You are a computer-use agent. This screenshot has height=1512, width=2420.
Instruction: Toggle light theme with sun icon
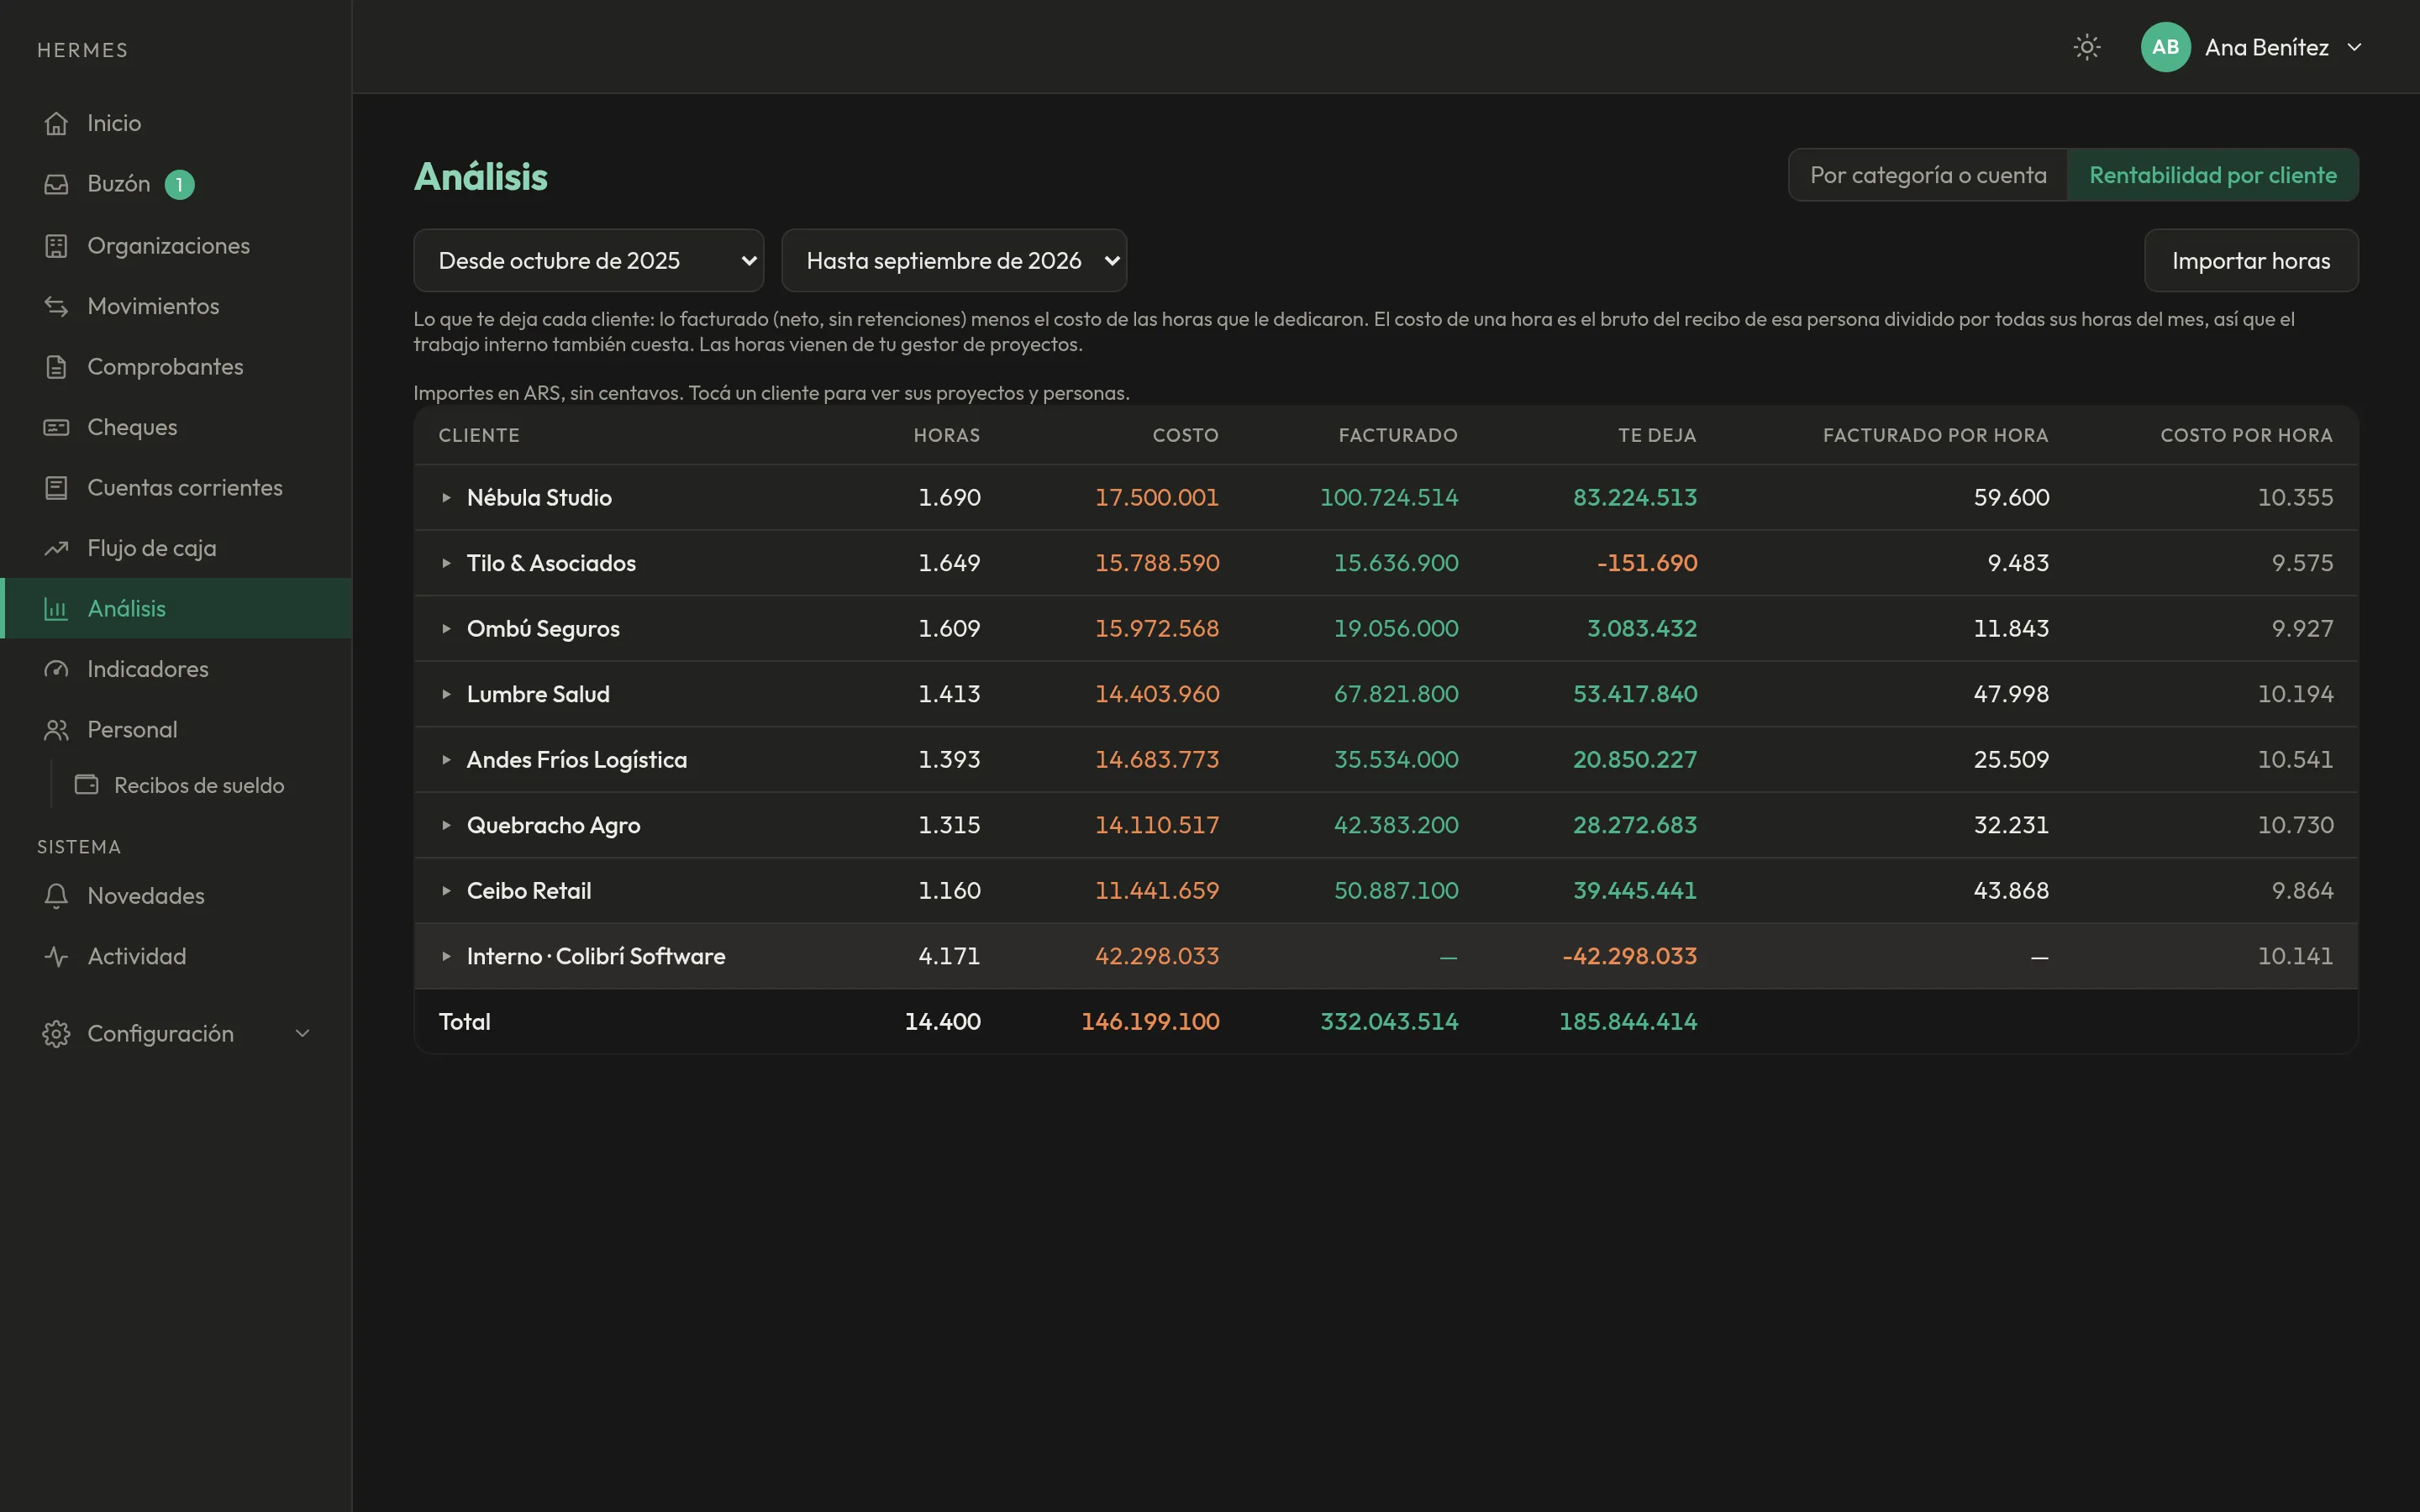coord(2086,47)
